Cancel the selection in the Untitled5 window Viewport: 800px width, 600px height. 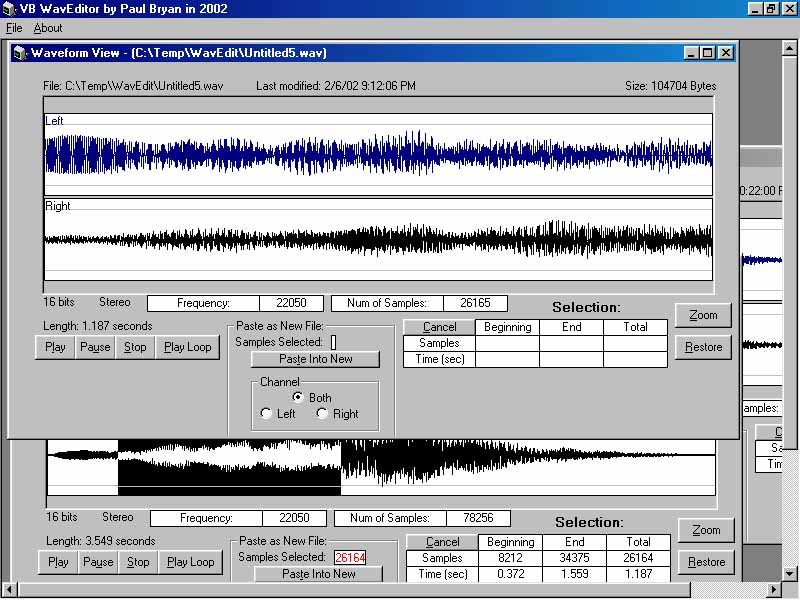439,327
